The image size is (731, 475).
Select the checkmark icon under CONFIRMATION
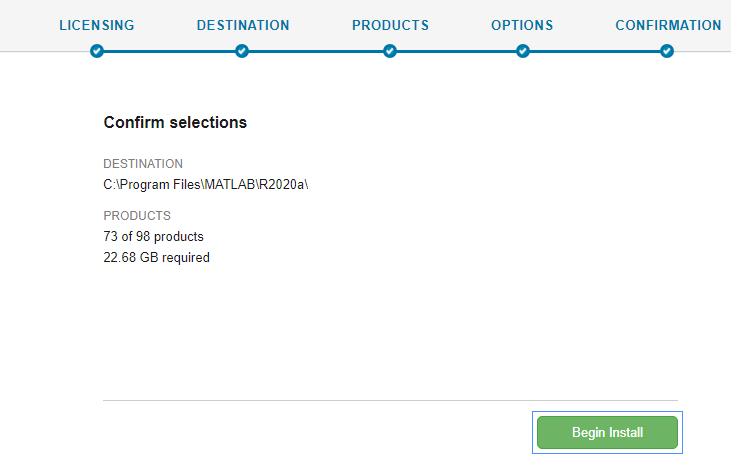click(x=667, y=51)
